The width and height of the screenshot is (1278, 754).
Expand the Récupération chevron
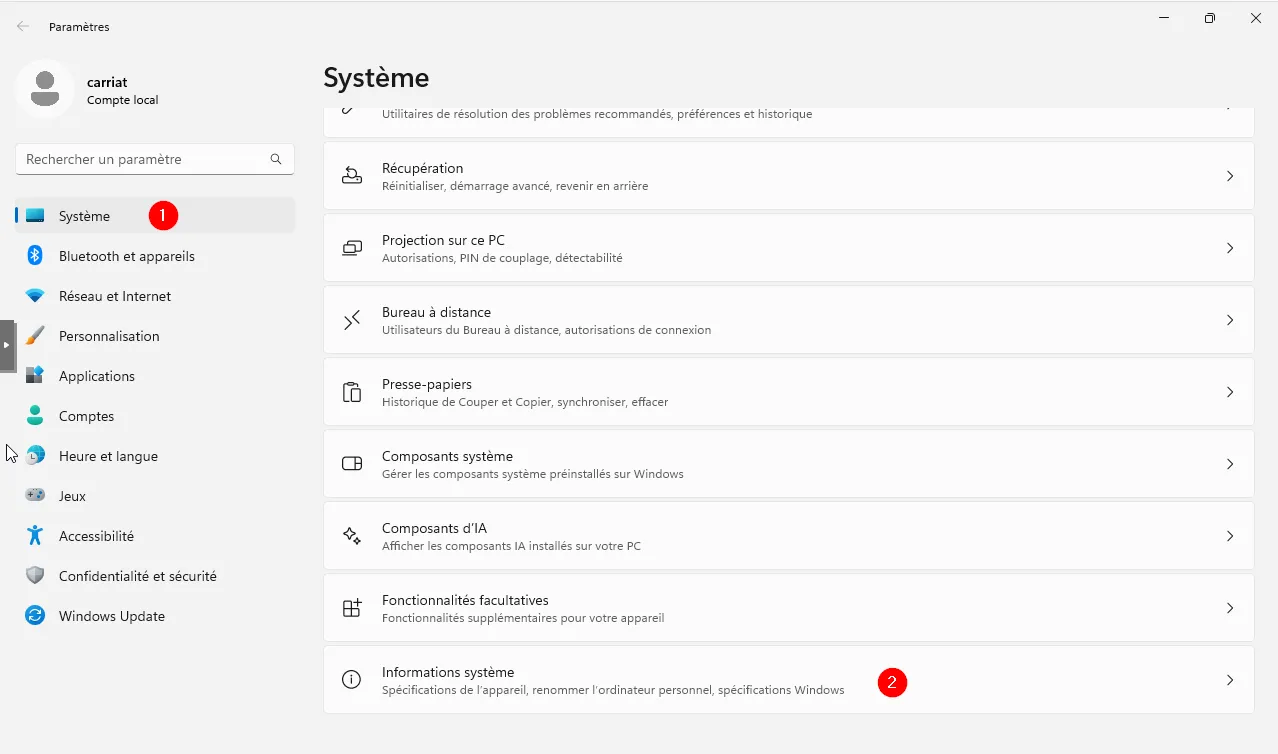click(x=1230, y=176)
